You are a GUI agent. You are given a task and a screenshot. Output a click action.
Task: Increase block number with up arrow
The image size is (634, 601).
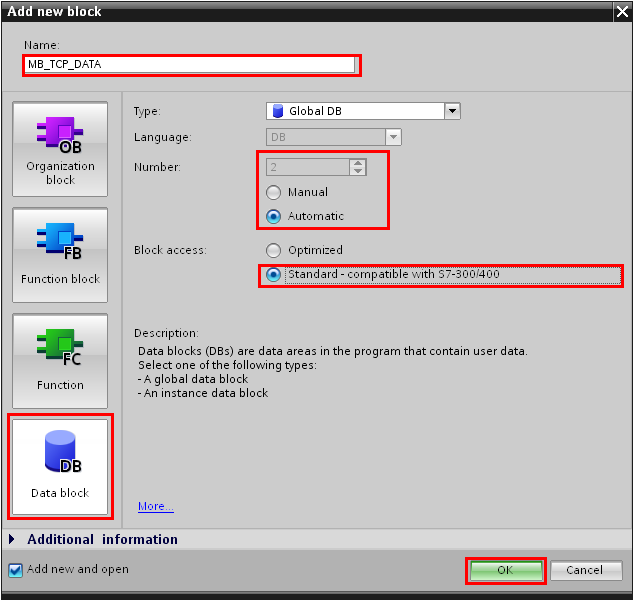[358, 163]
